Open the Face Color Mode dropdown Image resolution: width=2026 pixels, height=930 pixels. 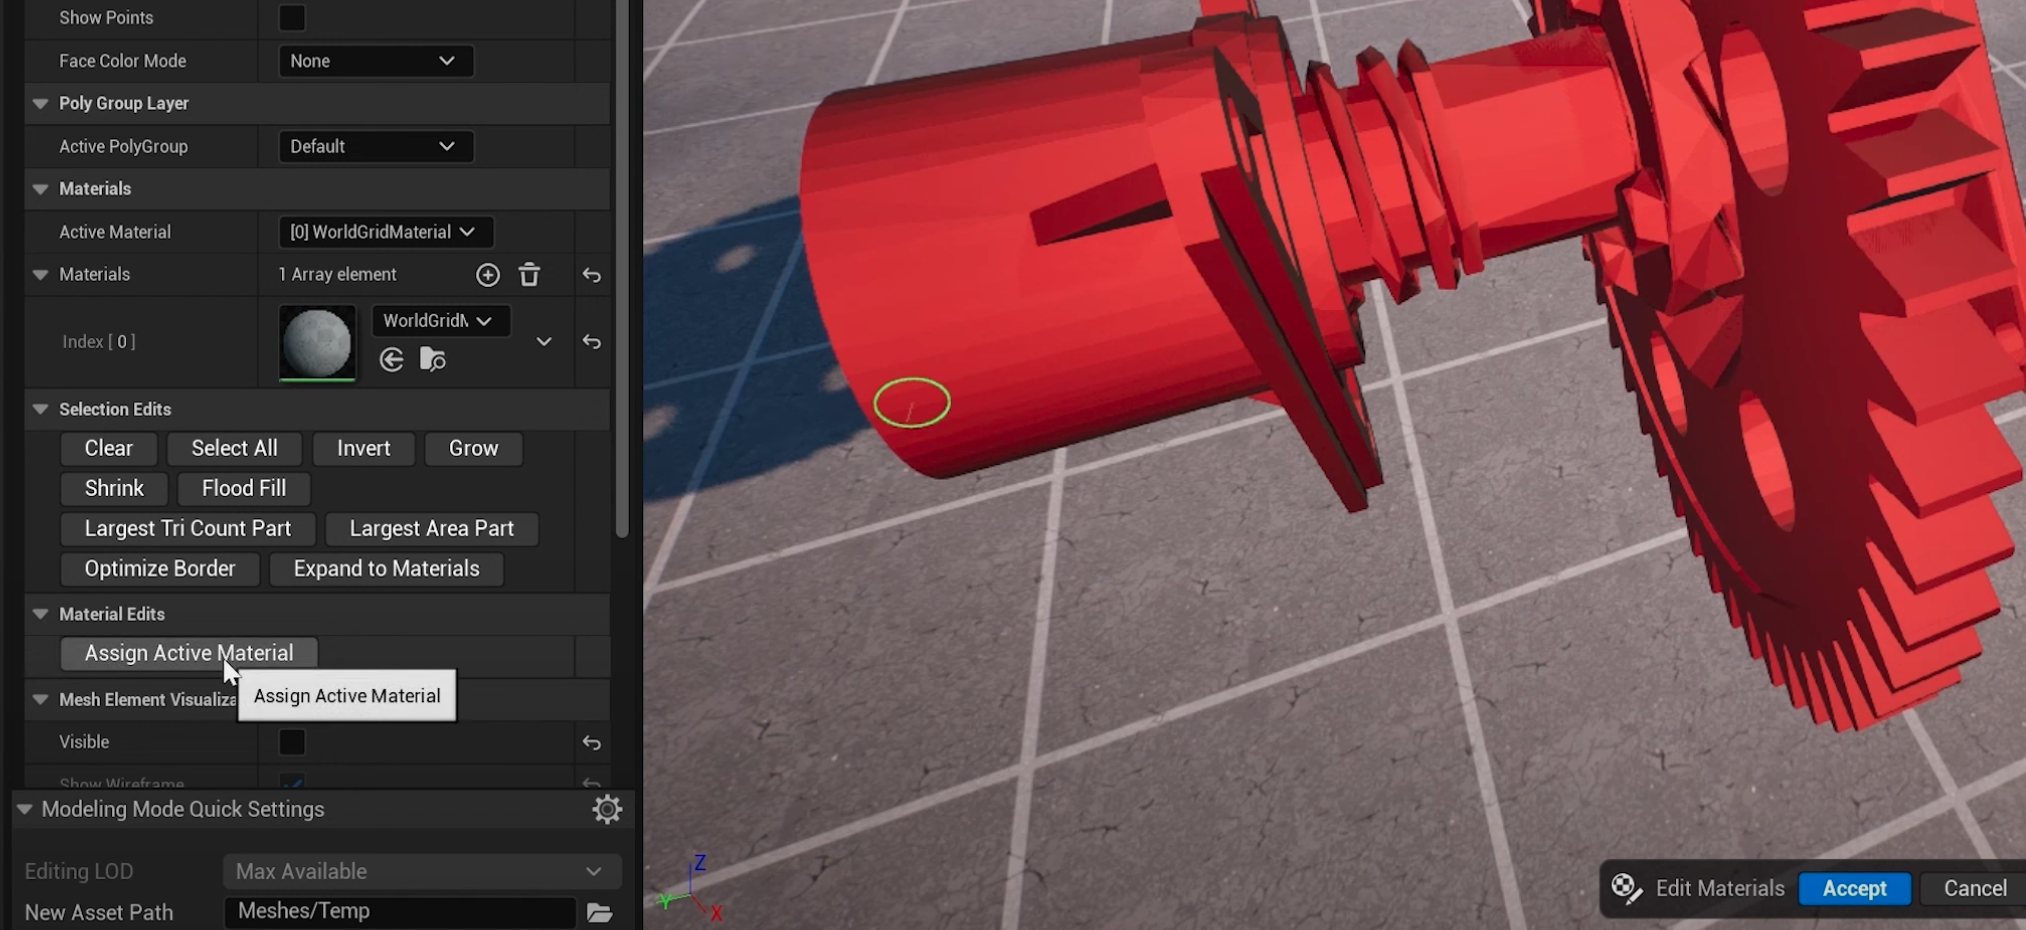click(374, 61)
